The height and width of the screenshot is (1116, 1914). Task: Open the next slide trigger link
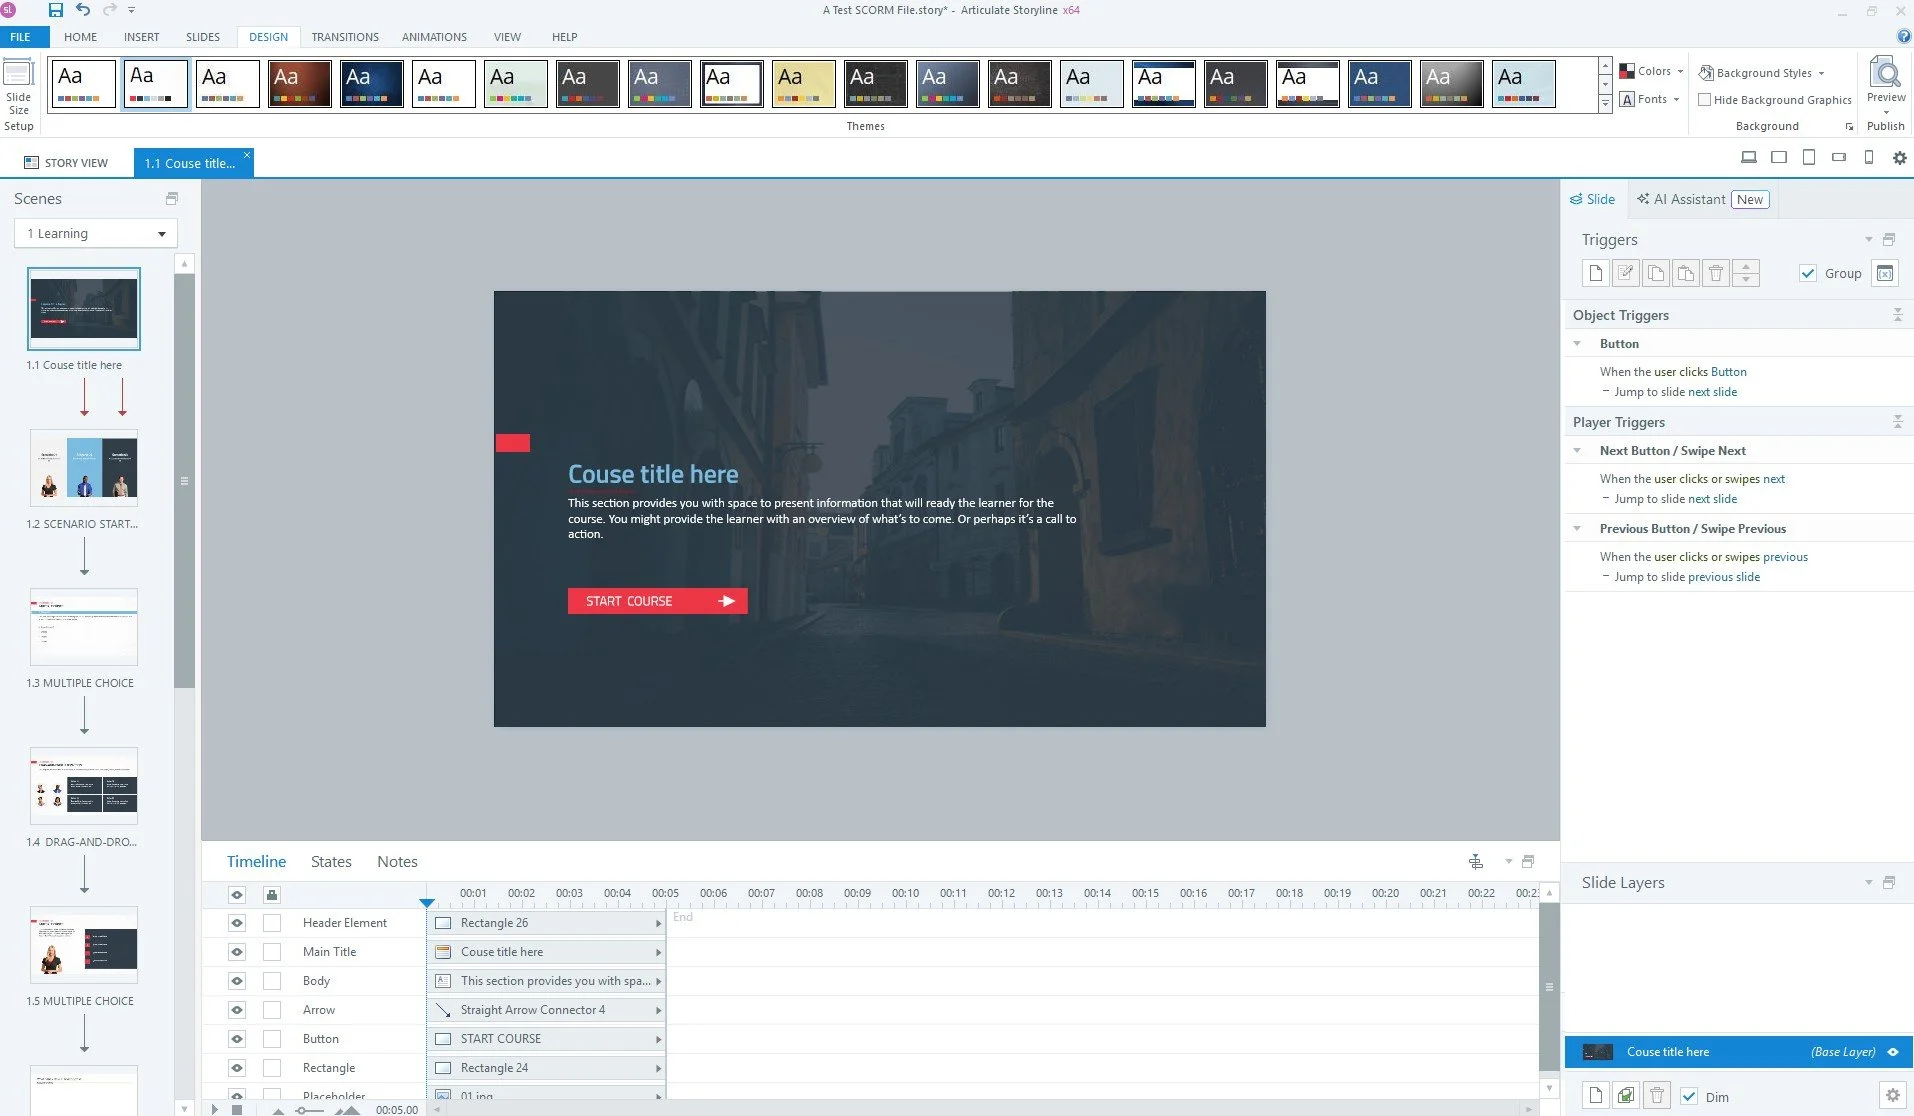pyautogui.click(x=1713, y=391)
